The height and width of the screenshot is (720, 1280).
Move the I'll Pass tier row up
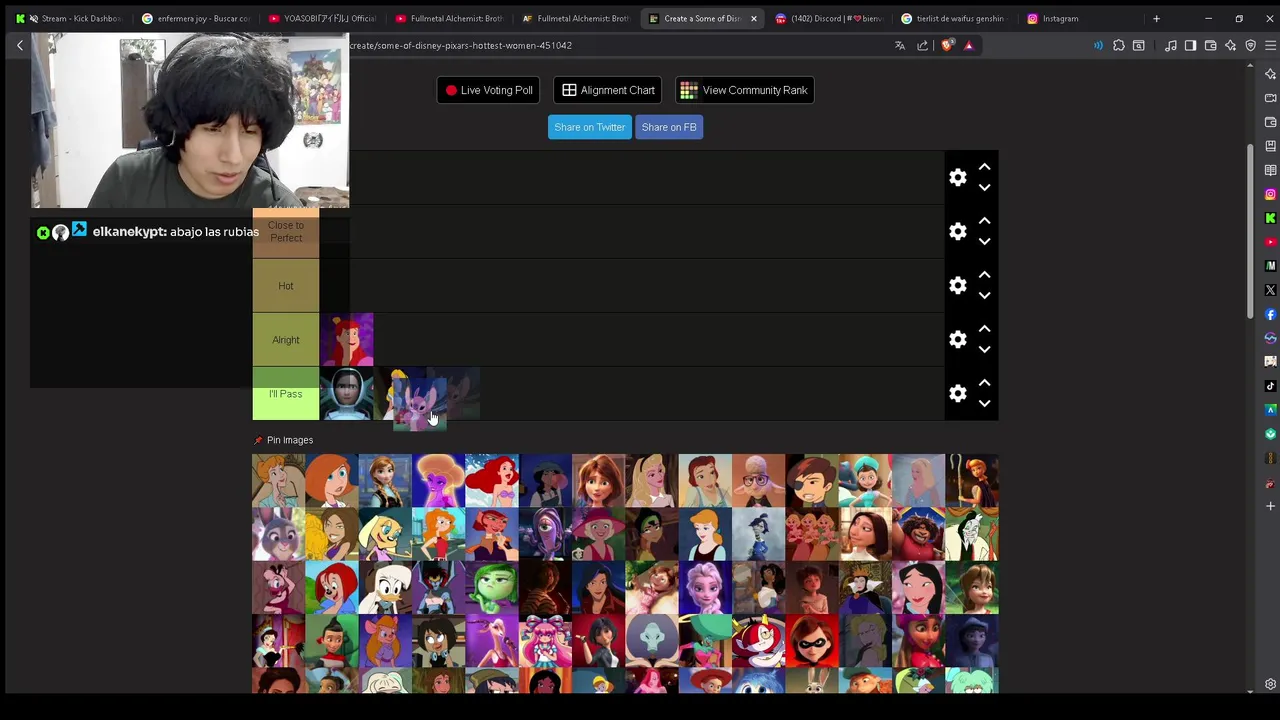click(x=984, y=383)
